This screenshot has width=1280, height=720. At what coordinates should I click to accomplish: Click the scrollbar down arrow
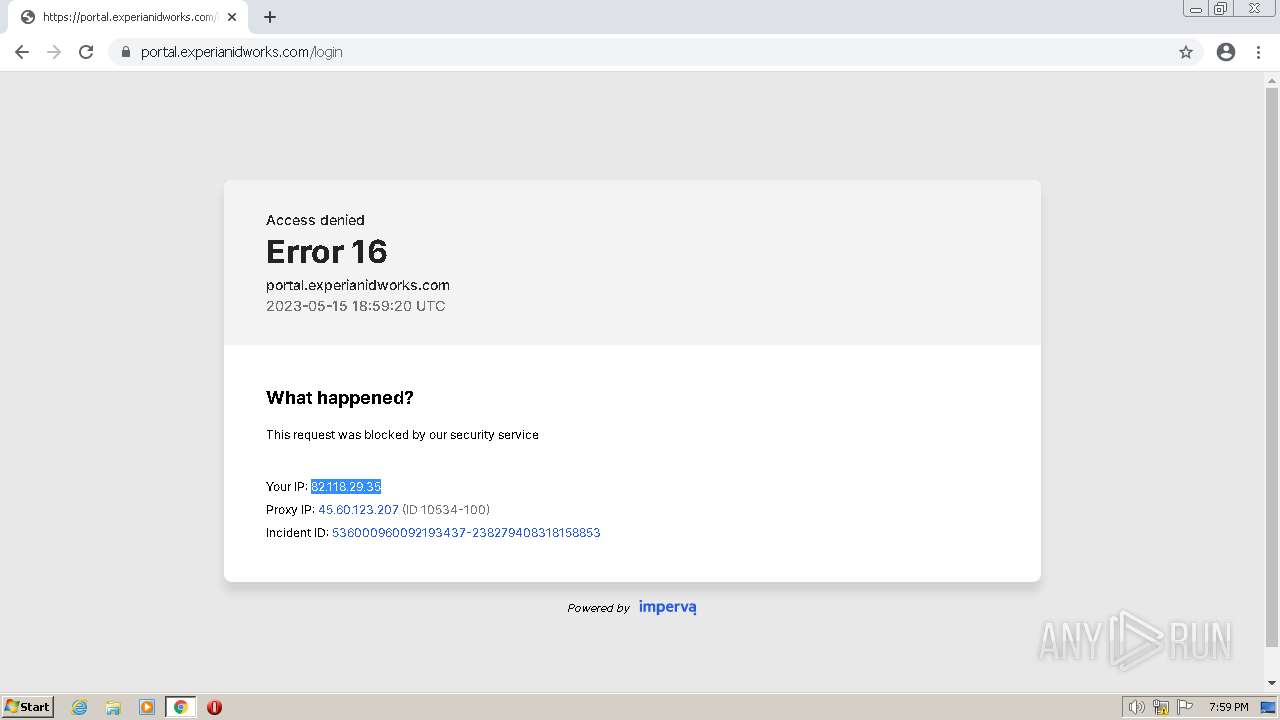click(1272, 683)
